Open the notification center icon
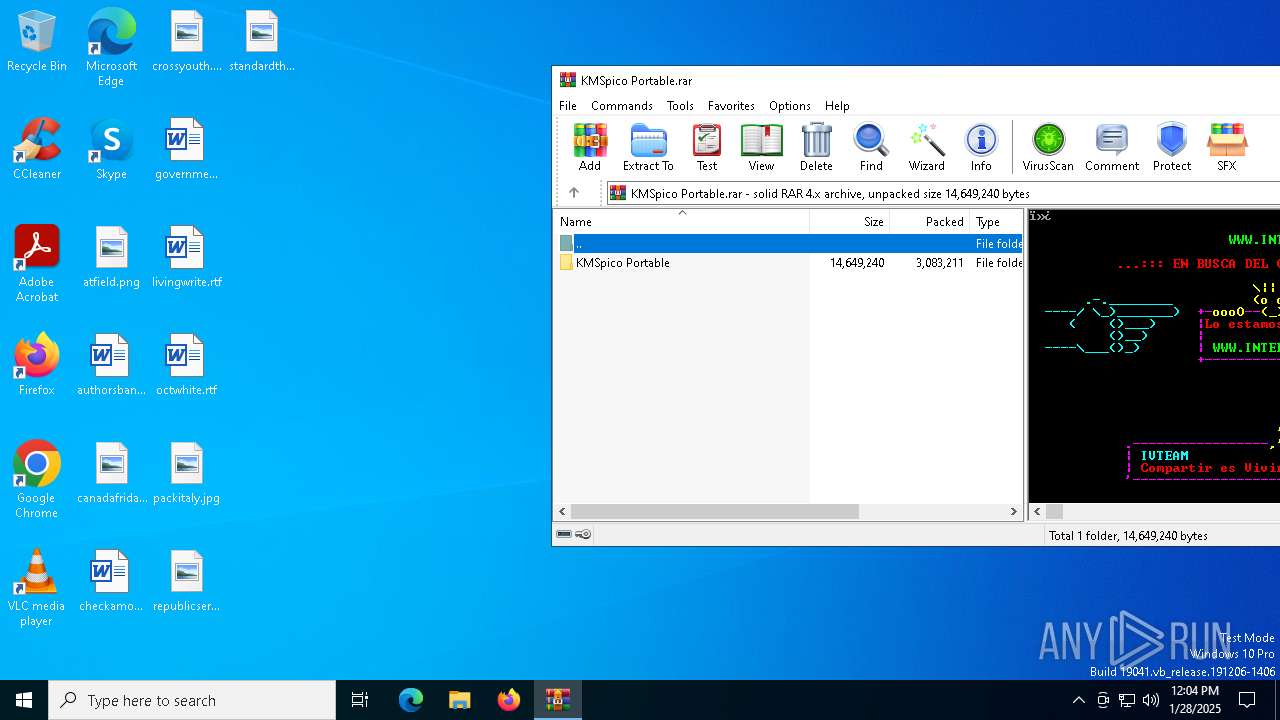The height and width of the screenshot is (720, 1280). pos(1247,700)
